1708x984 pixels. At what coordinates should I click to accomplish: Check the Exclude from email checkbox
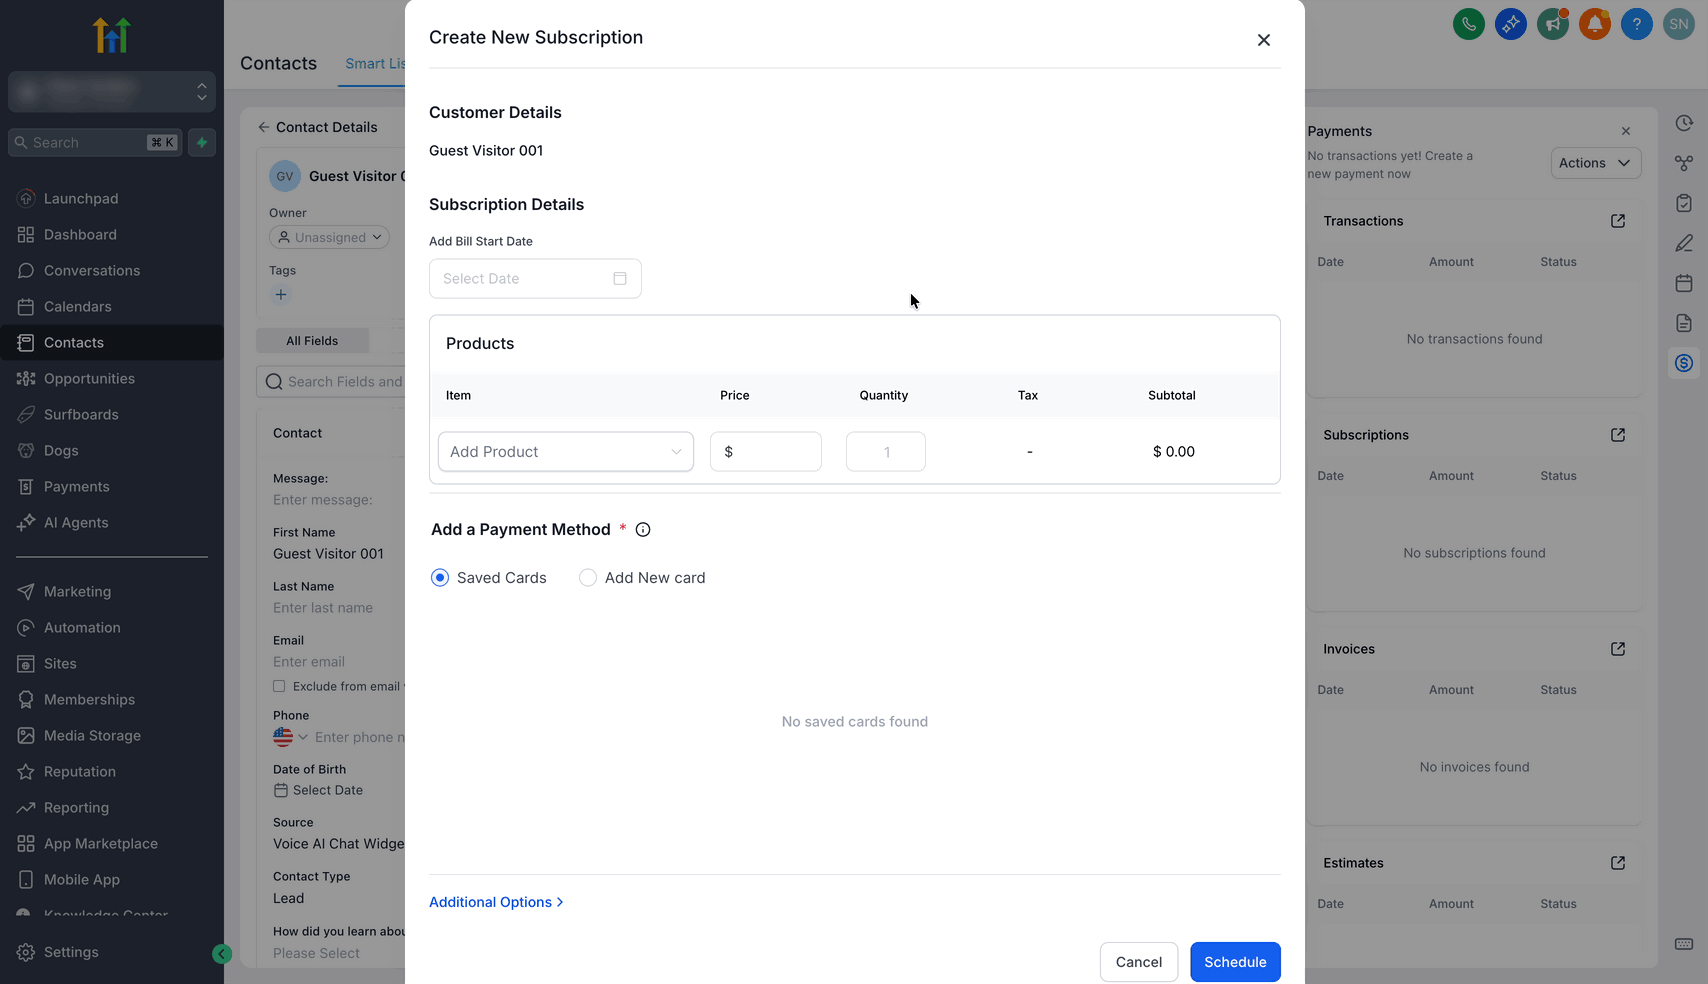tap(279, 687)
